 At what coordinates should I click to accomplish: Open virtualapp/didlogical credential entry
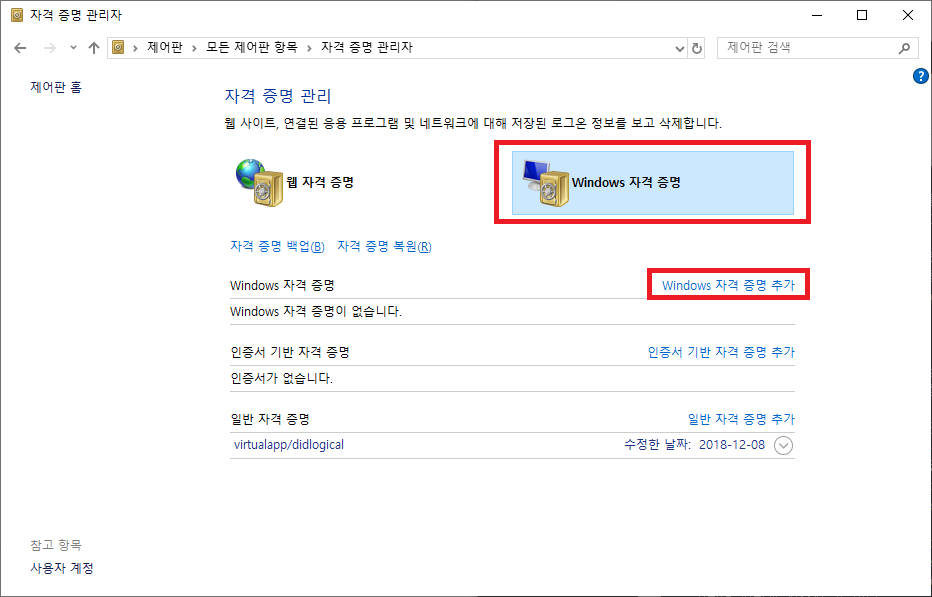(x=289, y=445)
